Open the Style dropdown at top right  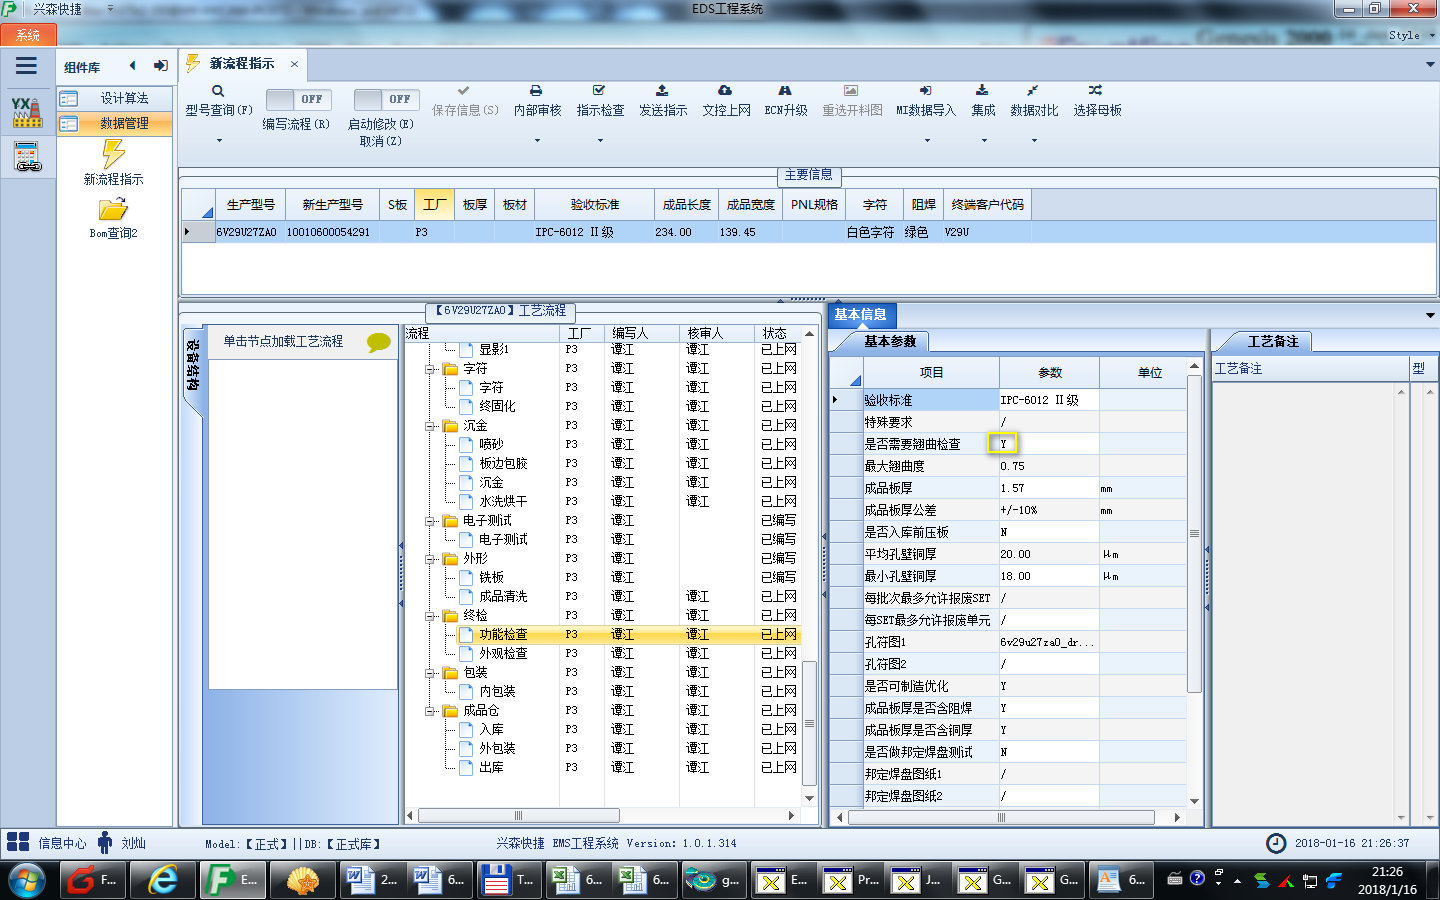pos(1410,35)
